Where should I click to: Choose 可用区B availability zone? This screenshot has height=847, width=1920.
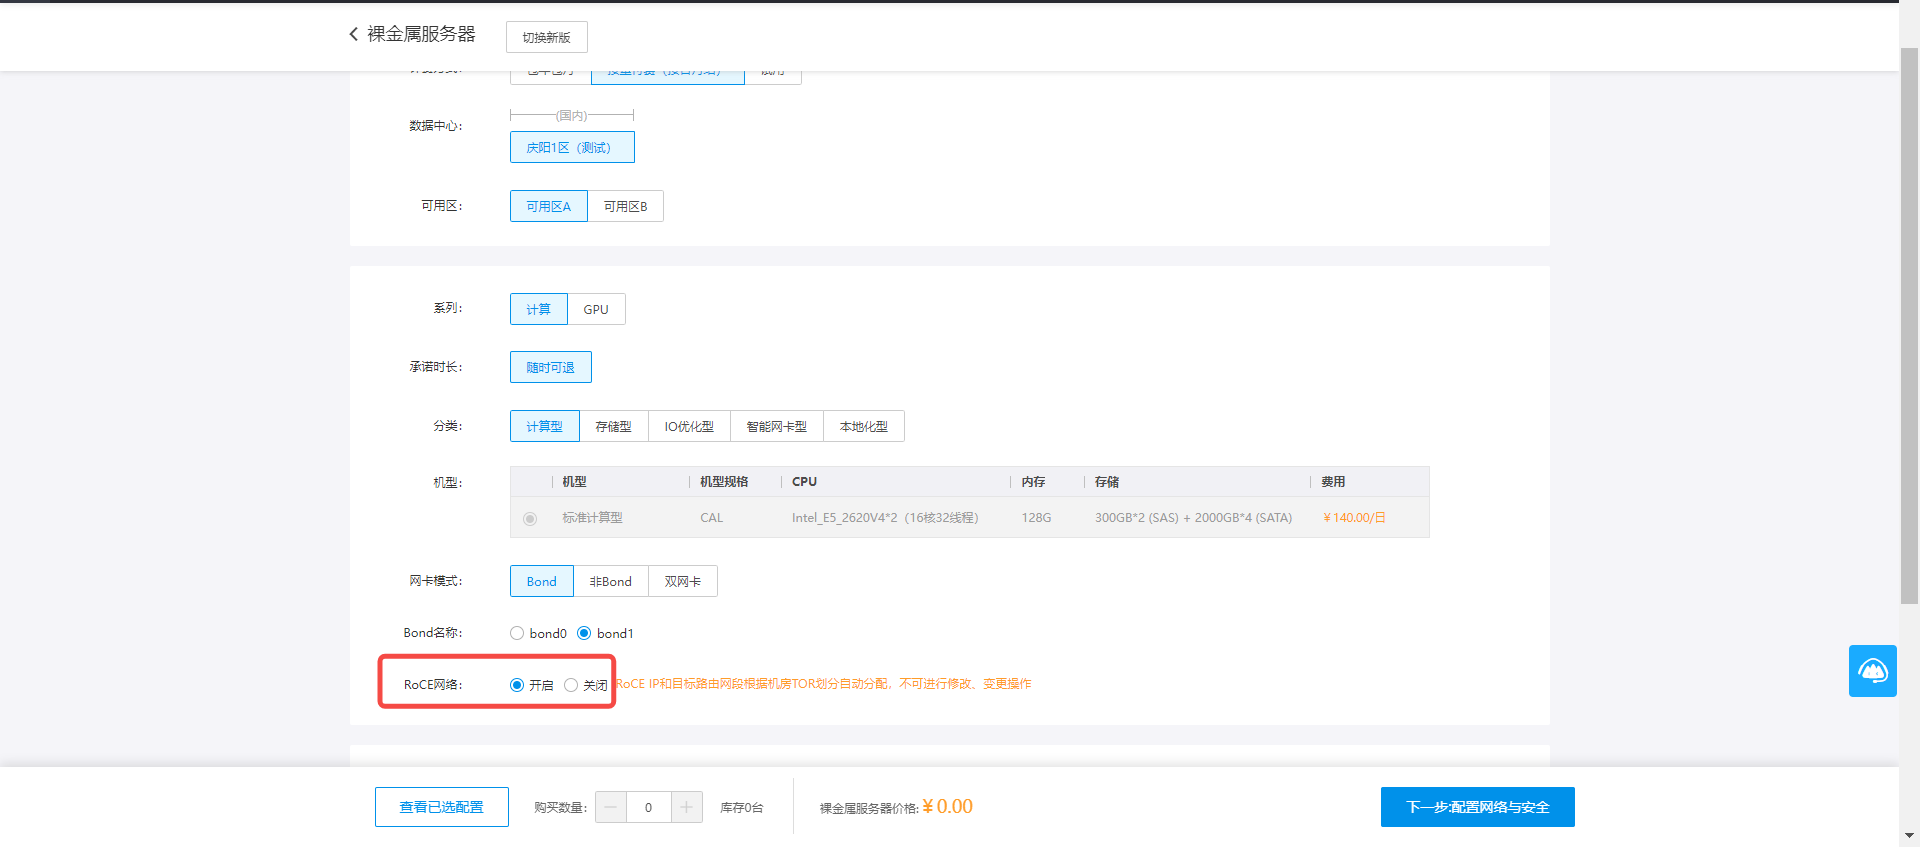click(x=626, y=206)
